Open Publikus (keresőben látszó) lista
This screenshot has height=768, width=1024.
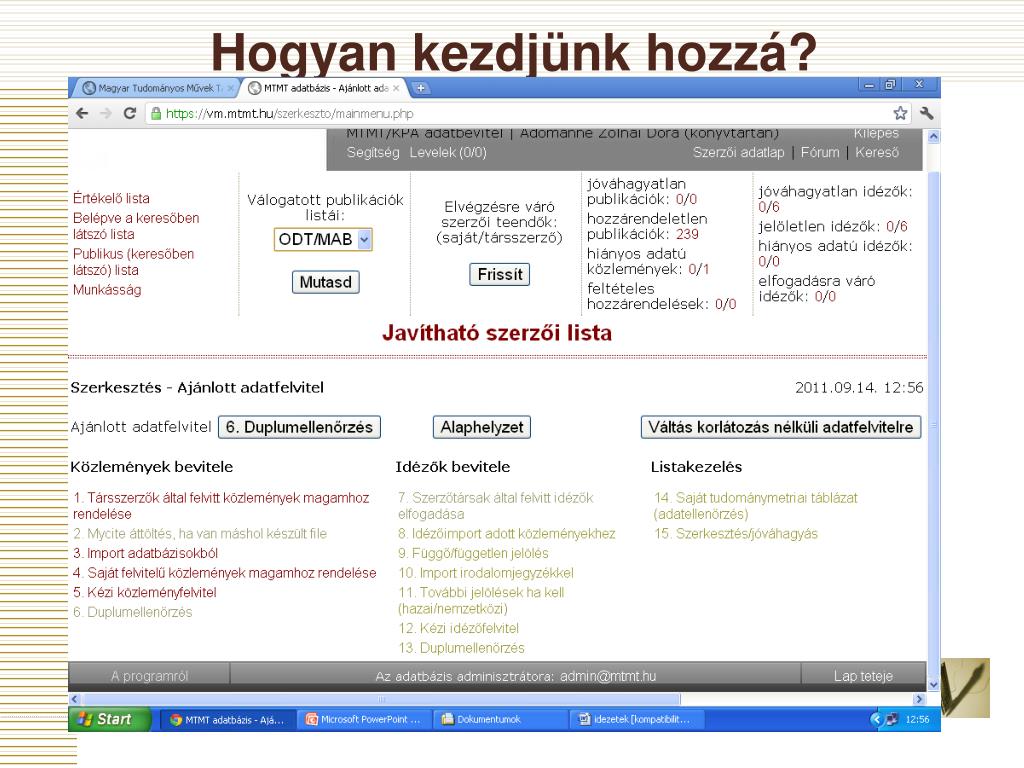tap(133, 262)
